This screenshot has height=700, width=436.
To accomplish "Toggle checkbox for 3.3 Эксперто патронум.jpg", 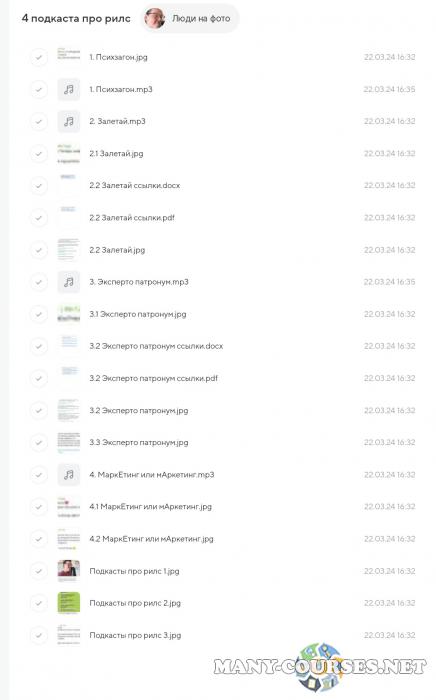I will pos(39,442).
